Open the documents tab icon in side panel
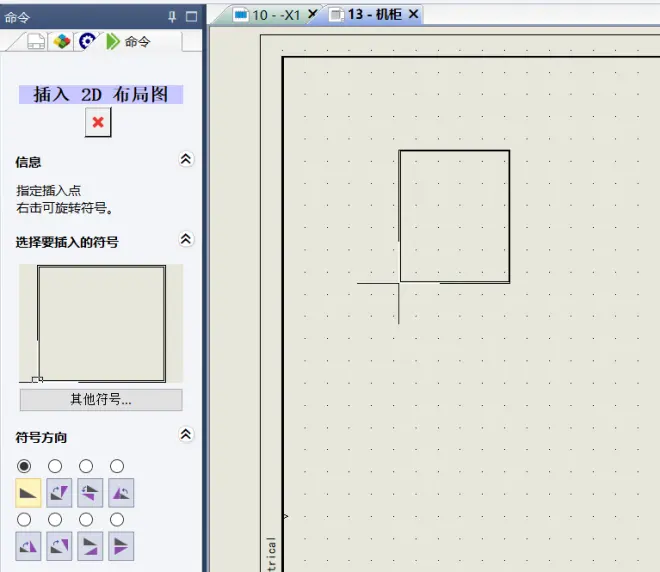The height and width of the screenshot is (572, 660). coord(36,42)
